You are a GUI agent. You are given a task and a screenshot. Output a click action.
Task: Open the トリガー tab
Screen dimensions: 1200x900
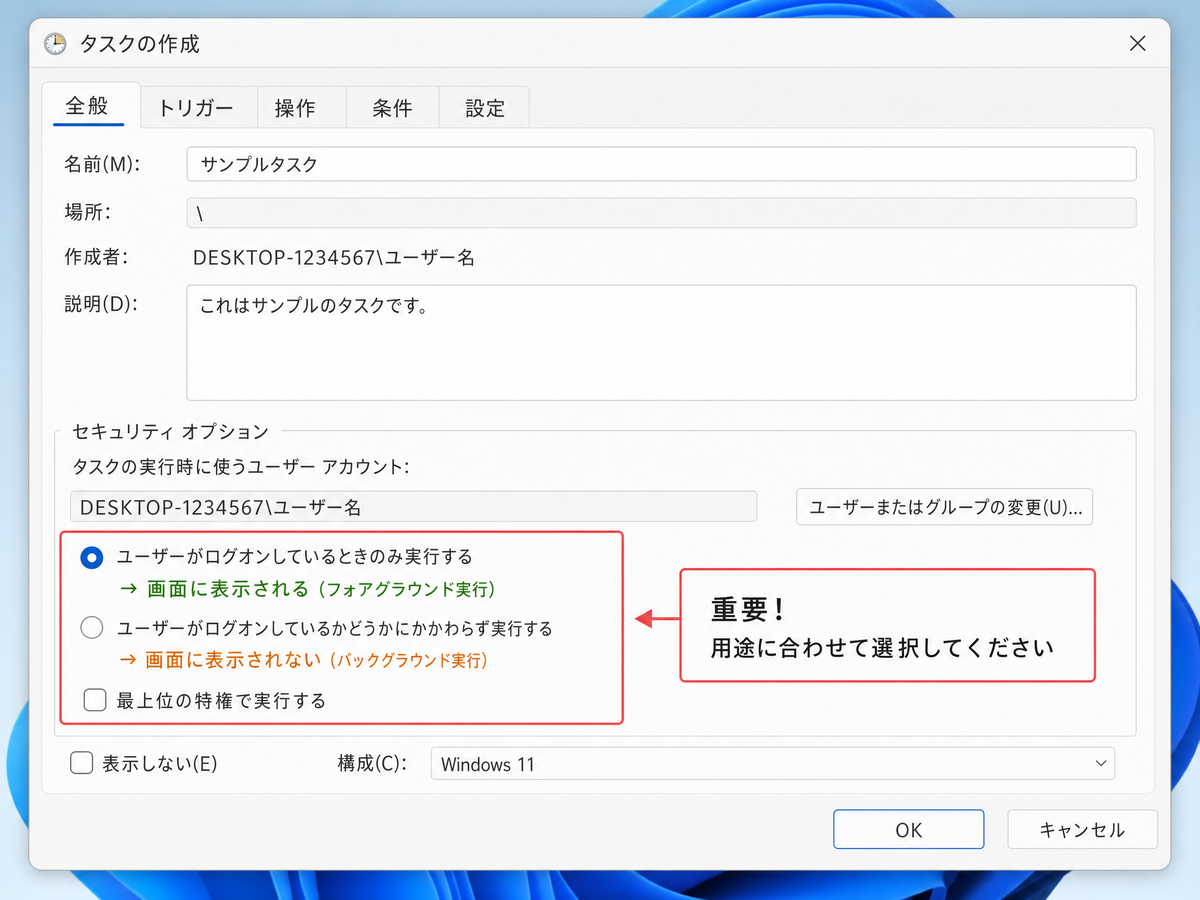tap(197, 108)
